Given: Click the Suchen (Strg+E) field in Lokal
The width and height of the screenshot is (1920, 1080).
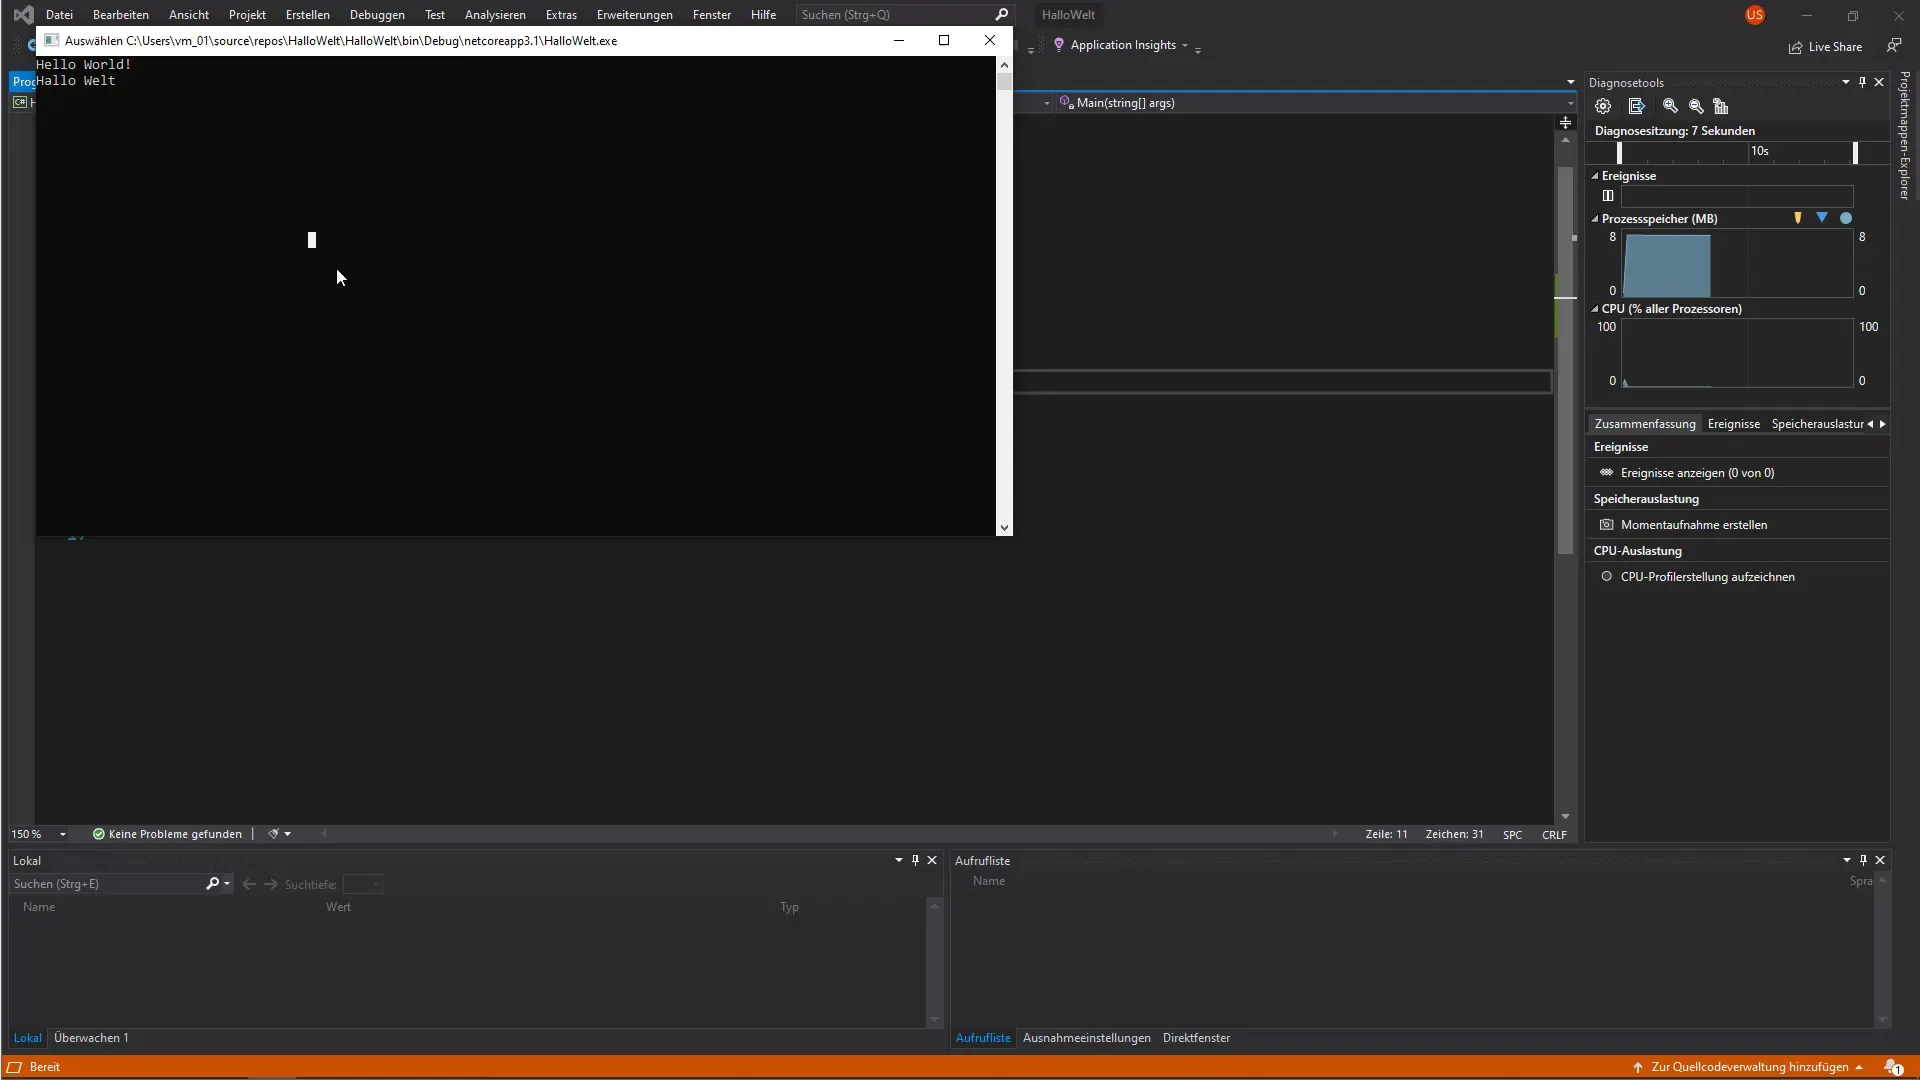Looking at the screenshot, I should (x=107, y=884).
